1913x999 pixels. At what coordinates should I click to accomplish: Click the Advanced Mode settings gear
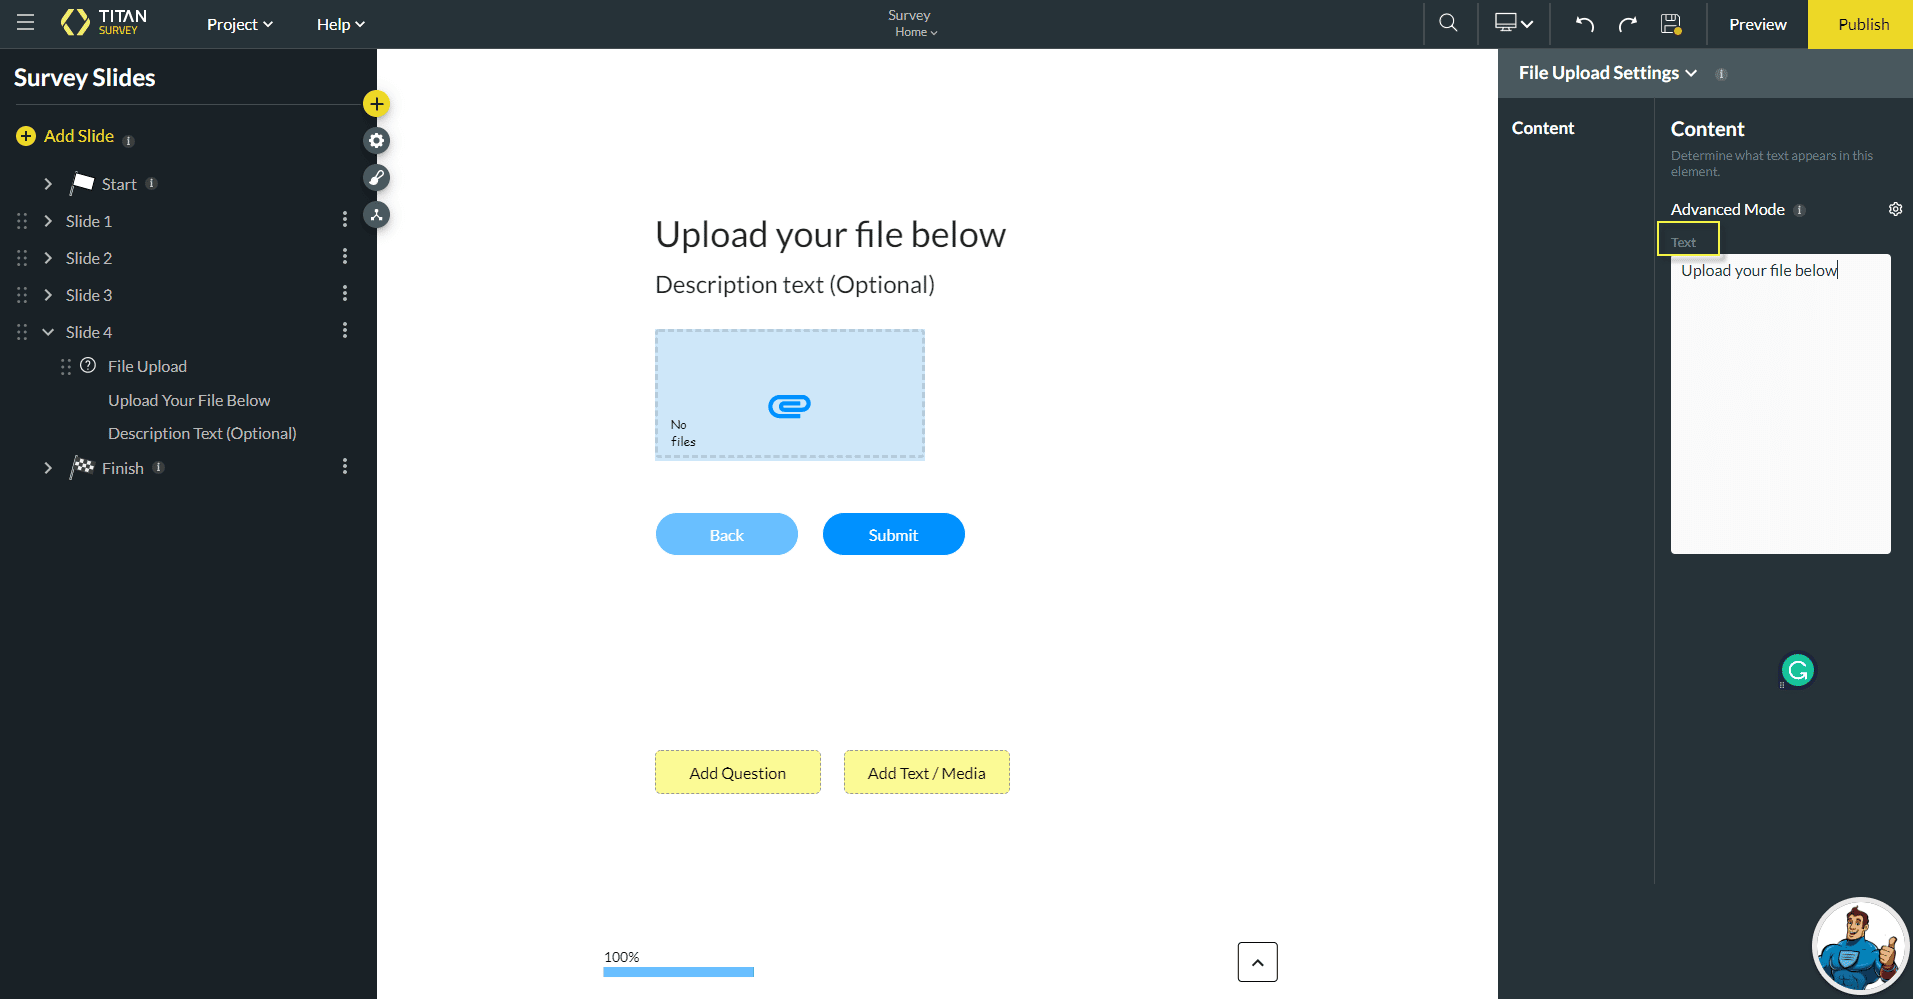[x=1896, y=209]
